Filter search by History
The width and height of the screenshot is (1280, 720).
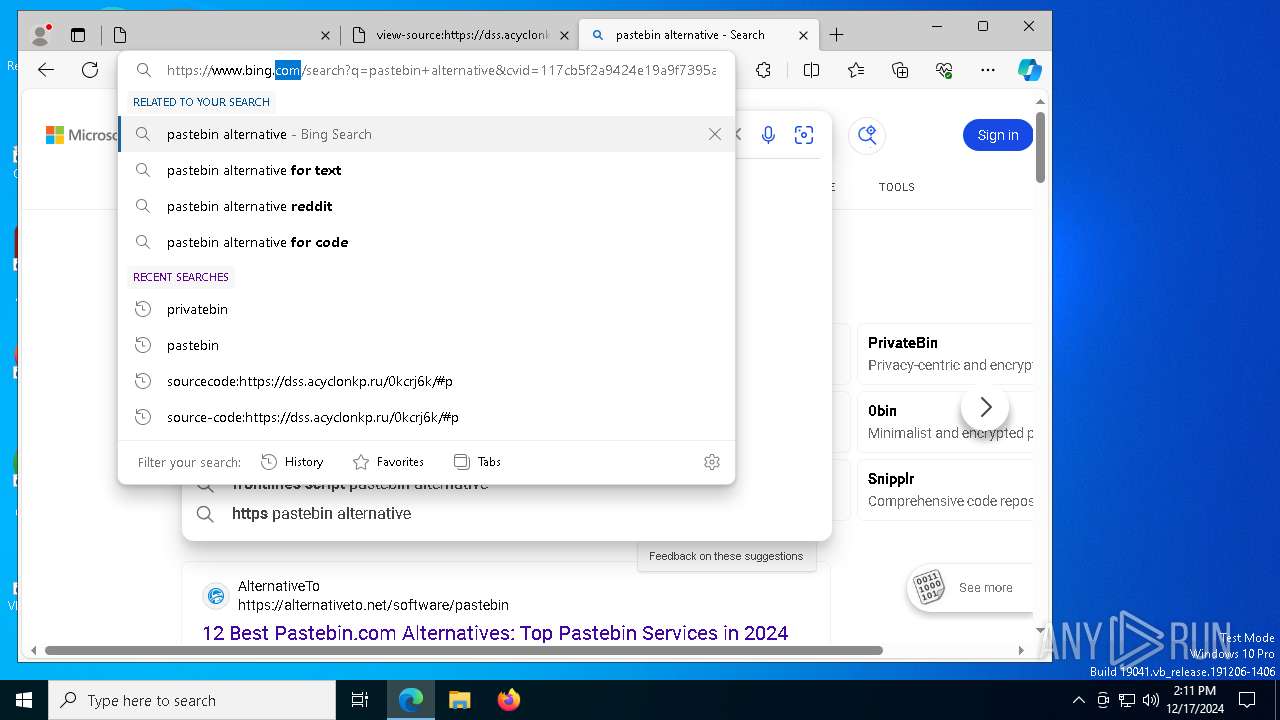pos(292,462)
